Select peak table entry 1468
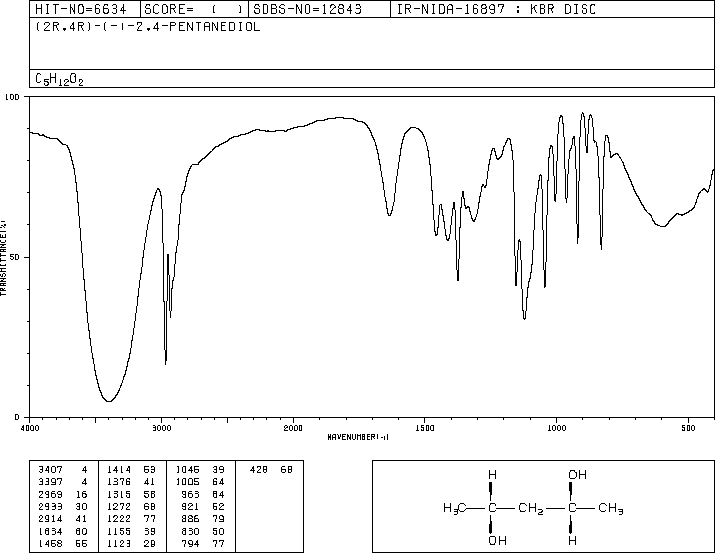Viewport: 715px width, 553px height. pos(51,544)
